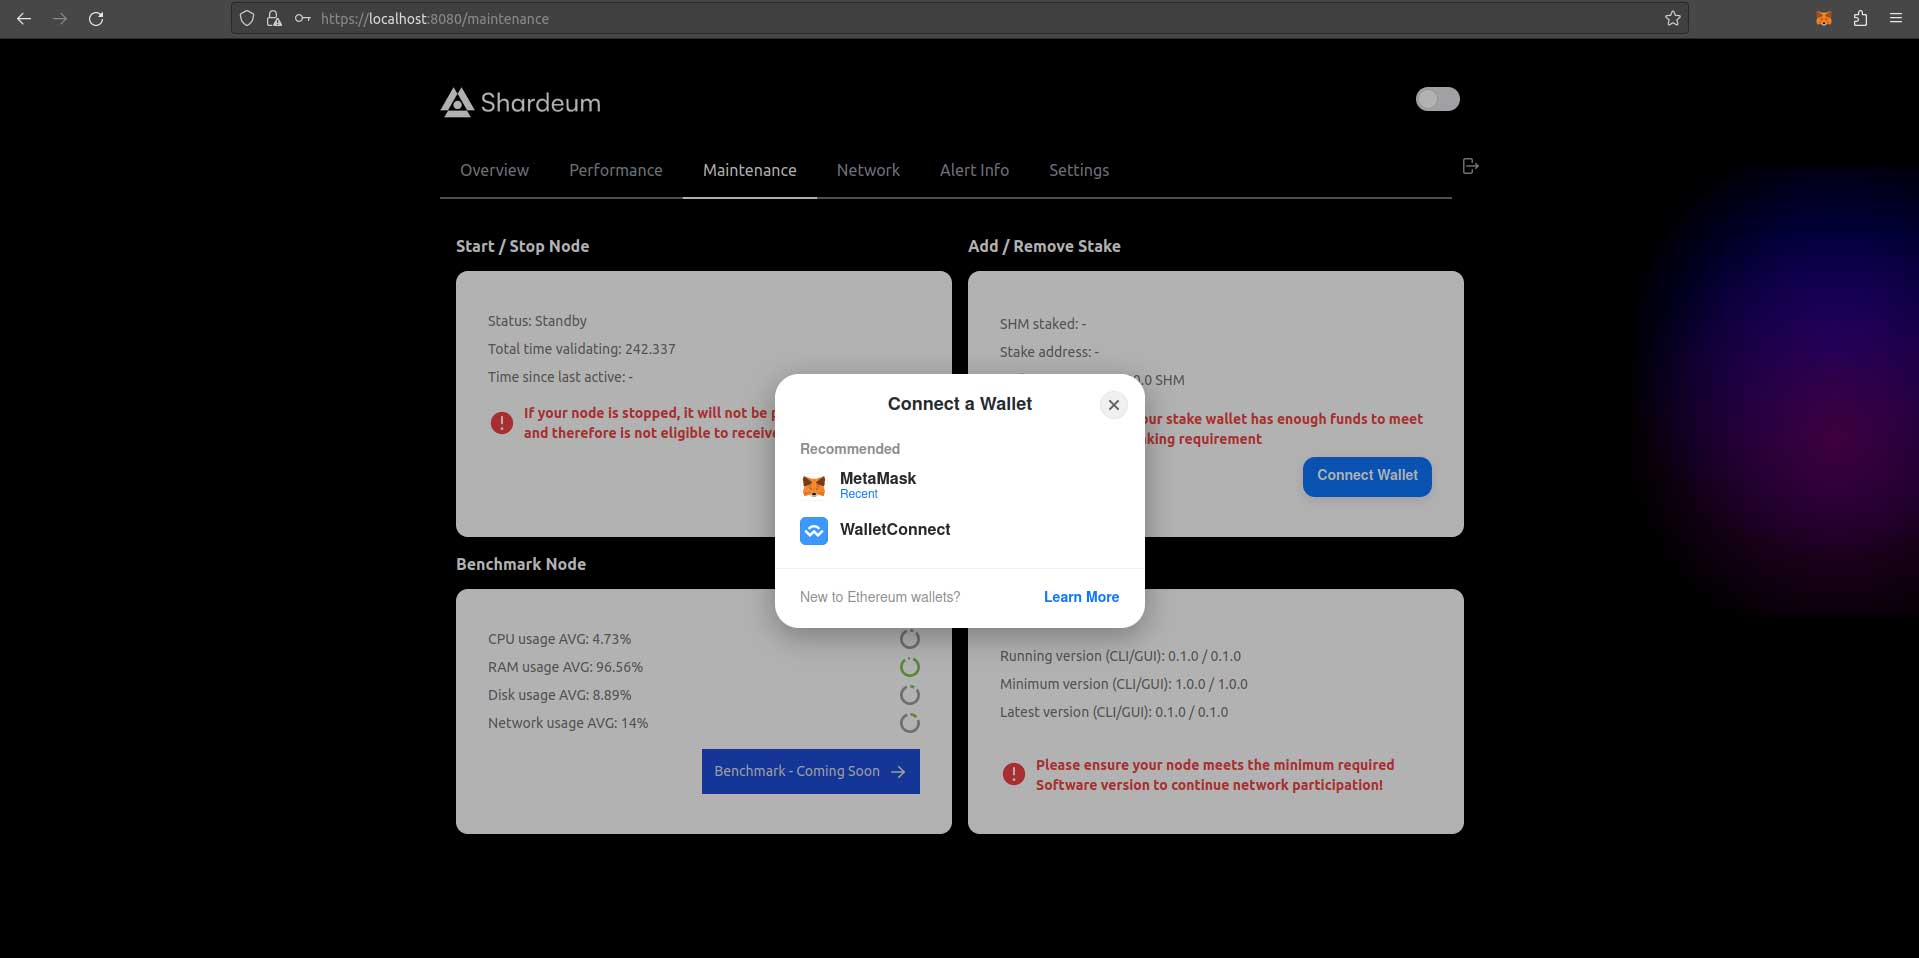The height and width of the screenshot is (958, 1919).
Task: Click the Disk usage refresh spinner
Action: coord(909,695)
